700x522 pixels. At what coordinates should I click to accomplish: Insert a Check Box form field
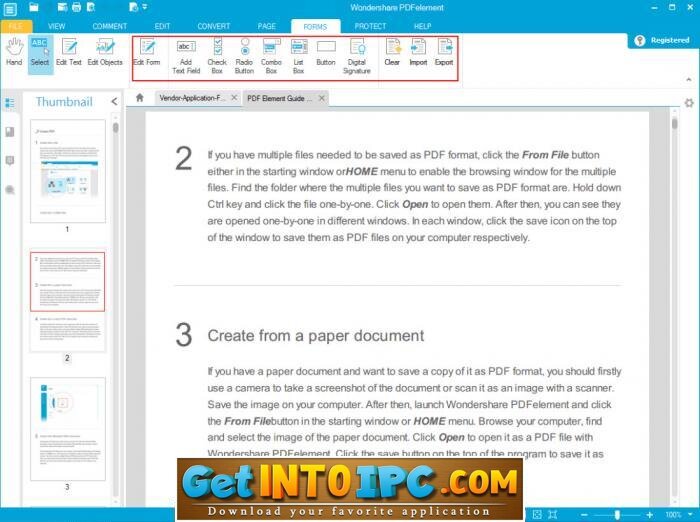pyautogui.click(x=217, y=57)
